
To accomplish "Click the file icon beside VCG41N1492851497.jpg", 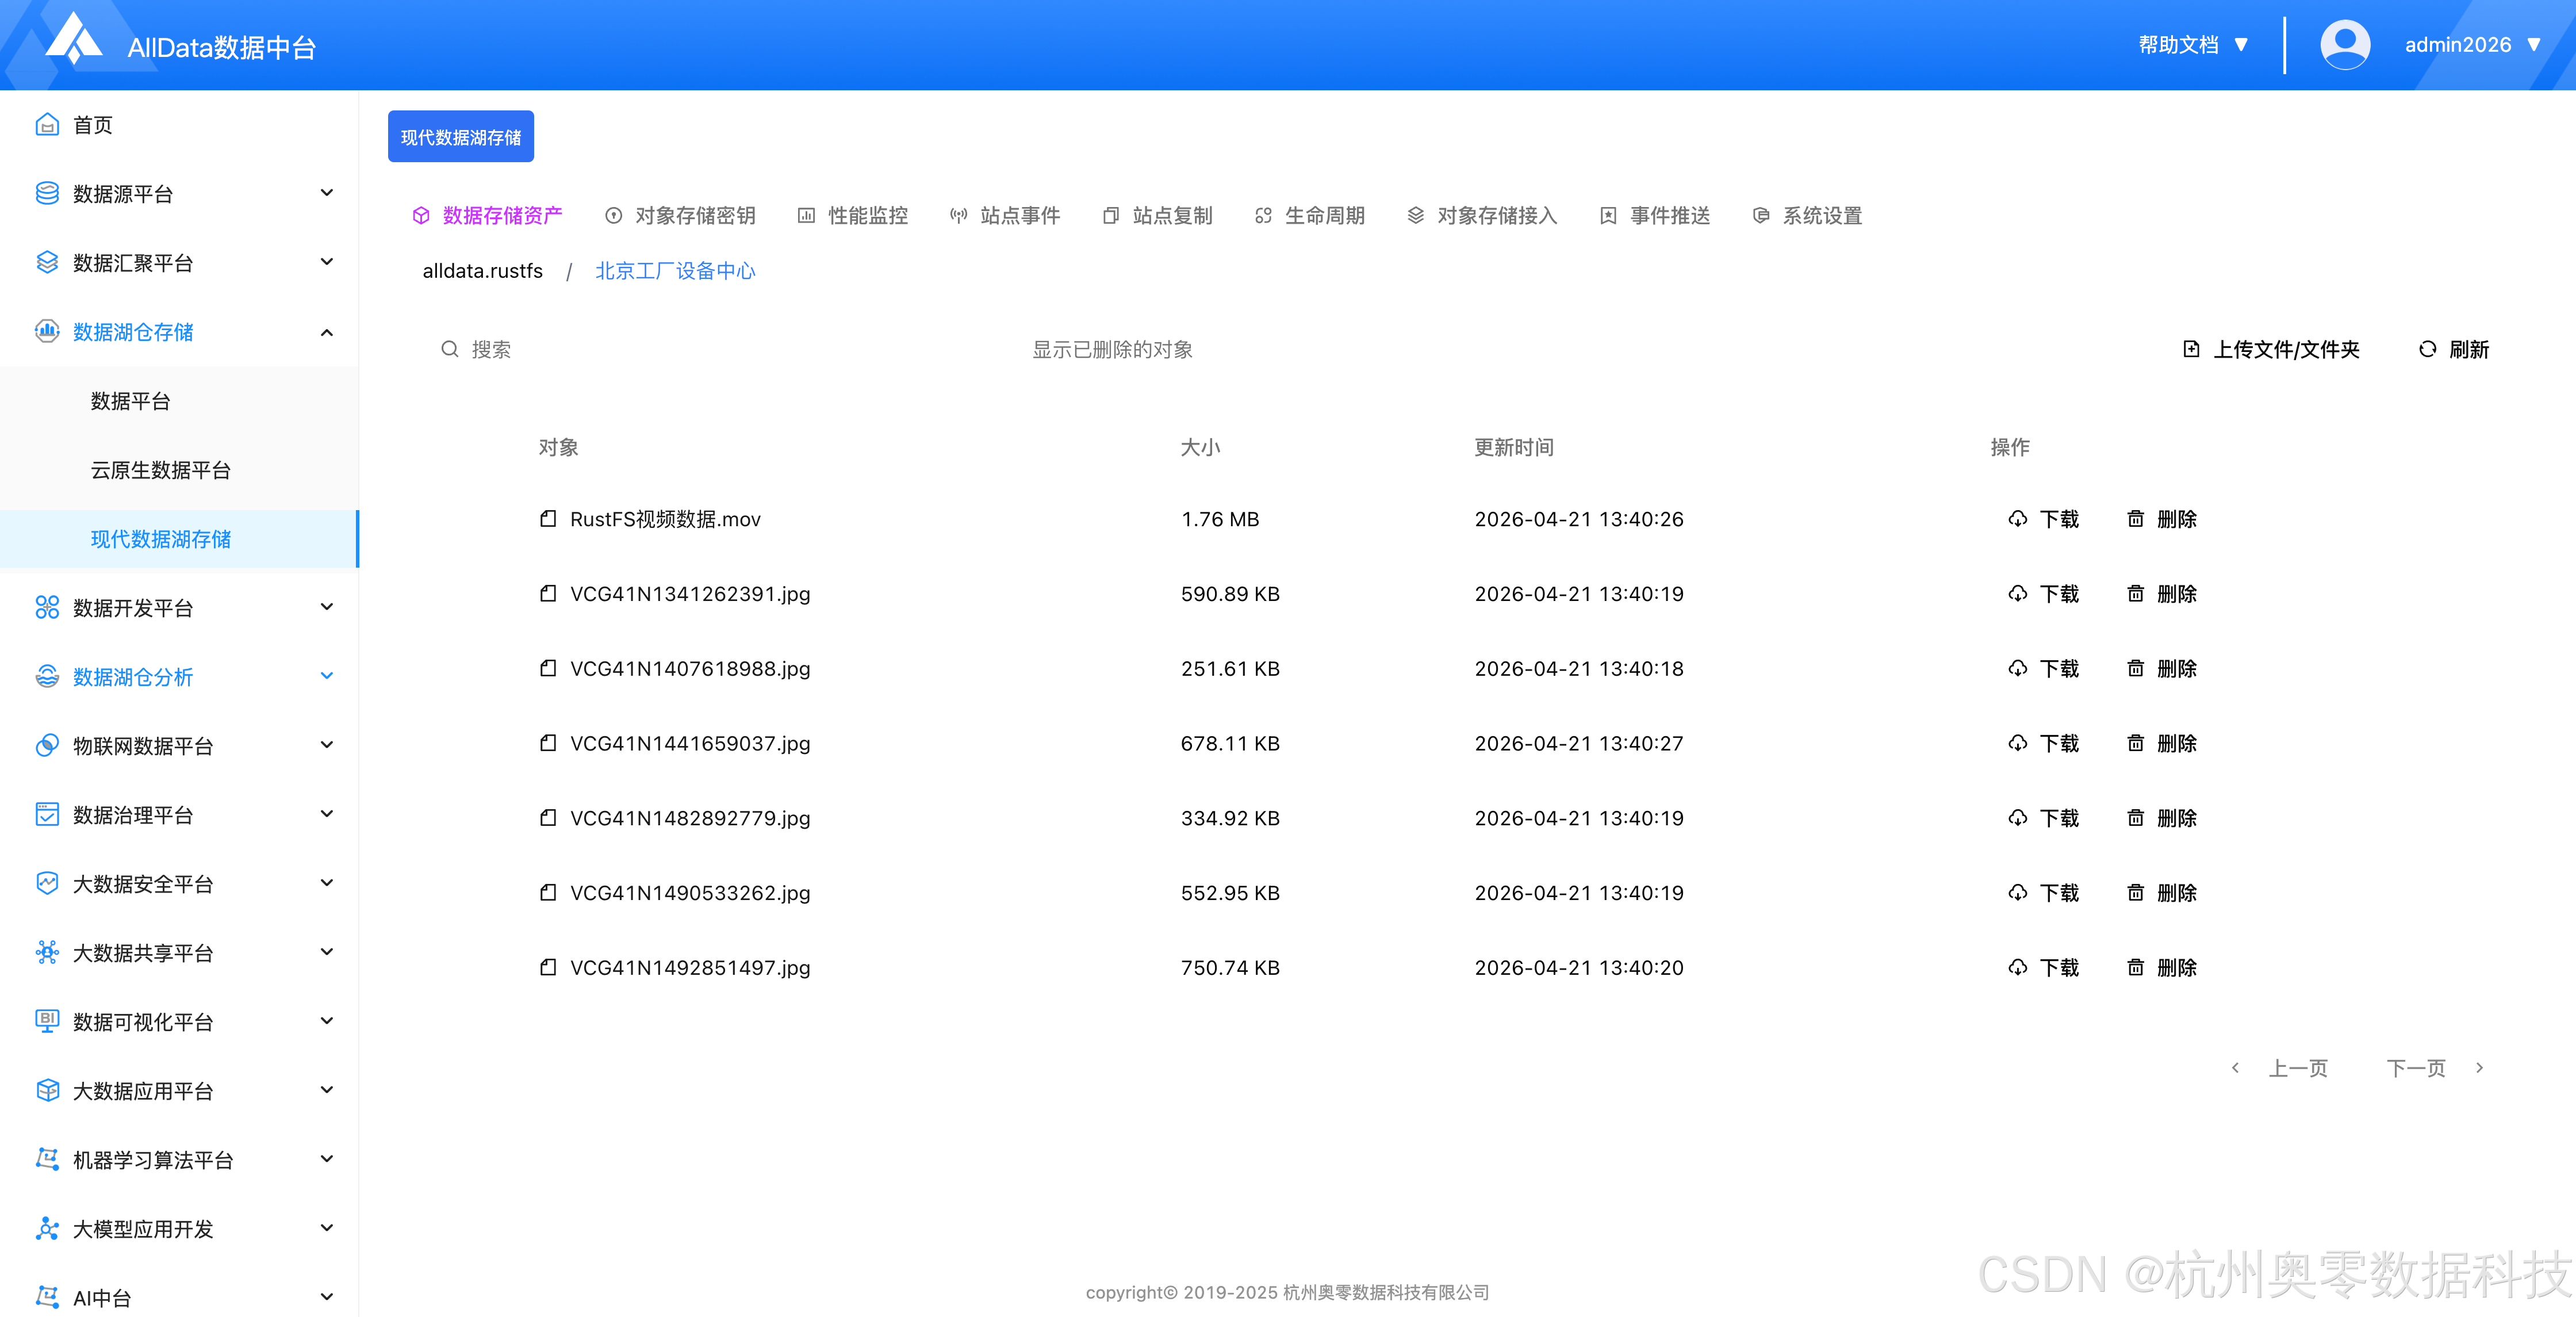I will [x=548, y=967].
